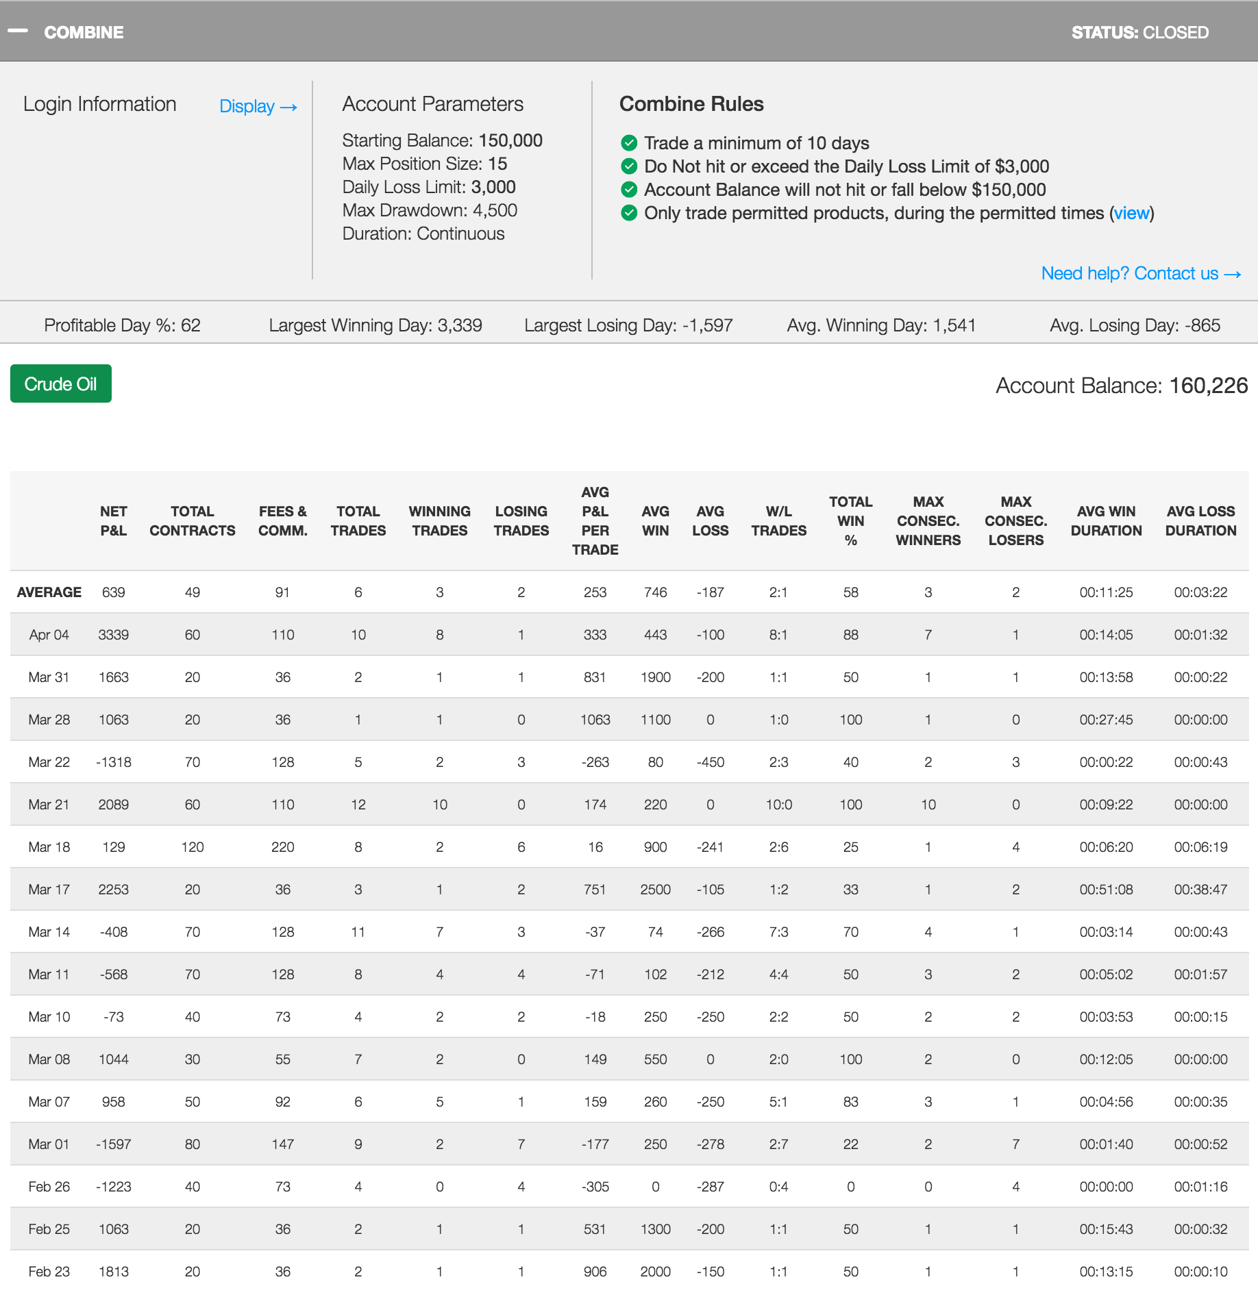Screen dimensions: 1258x1310
Task: Click the AVERAGE row label
Action: point(49,592)
